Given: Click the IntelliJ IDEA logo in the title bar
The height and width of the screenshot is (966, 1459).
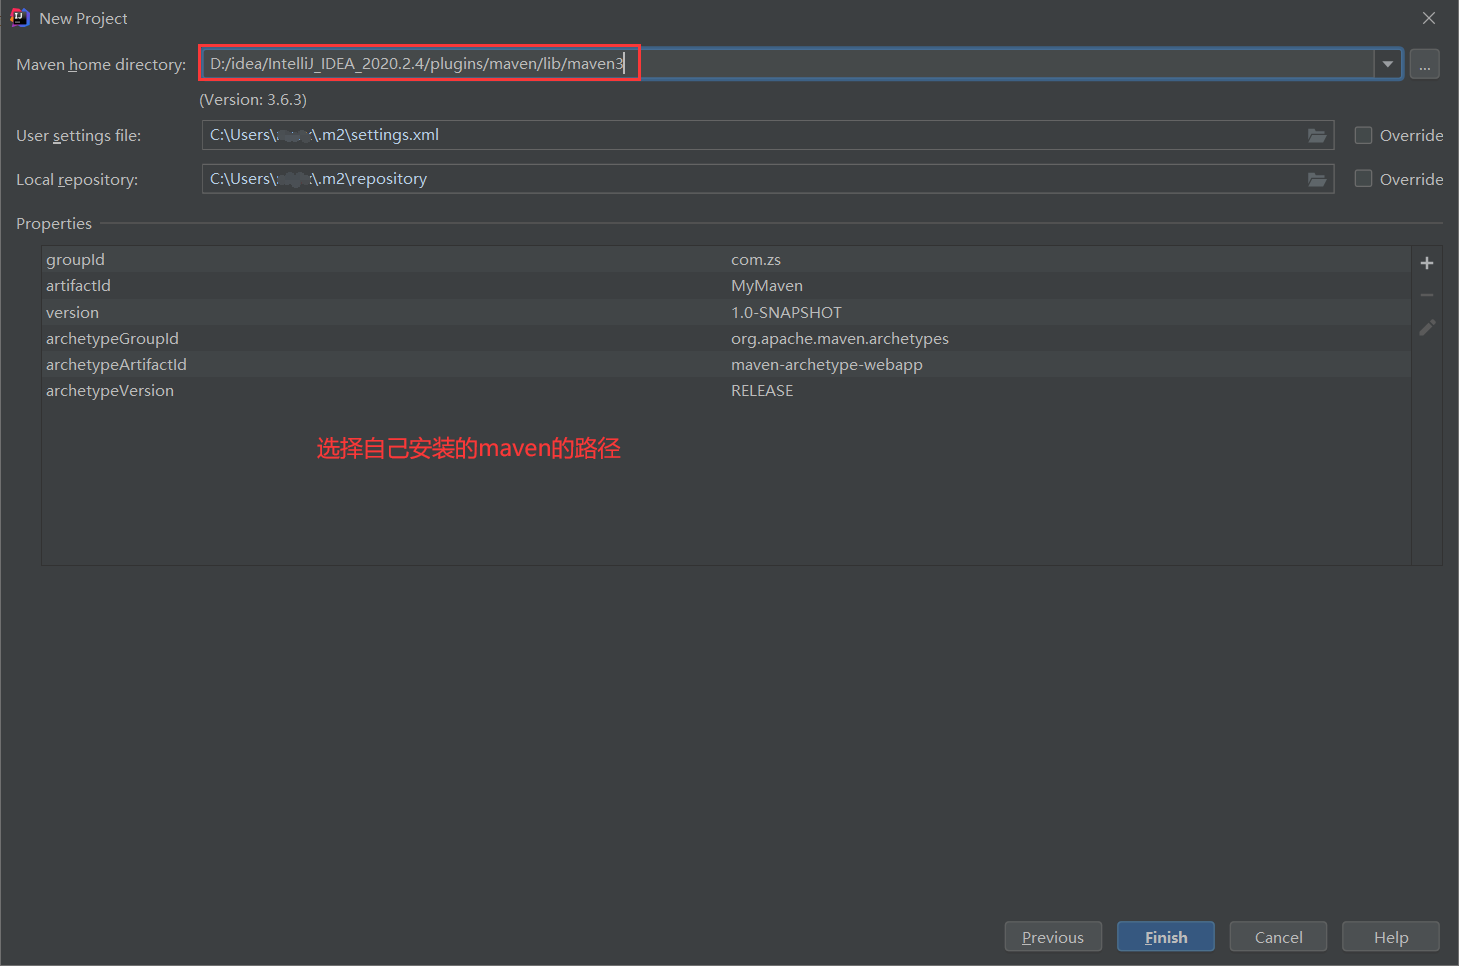Looking at the screenshot, I should [19, 18].
